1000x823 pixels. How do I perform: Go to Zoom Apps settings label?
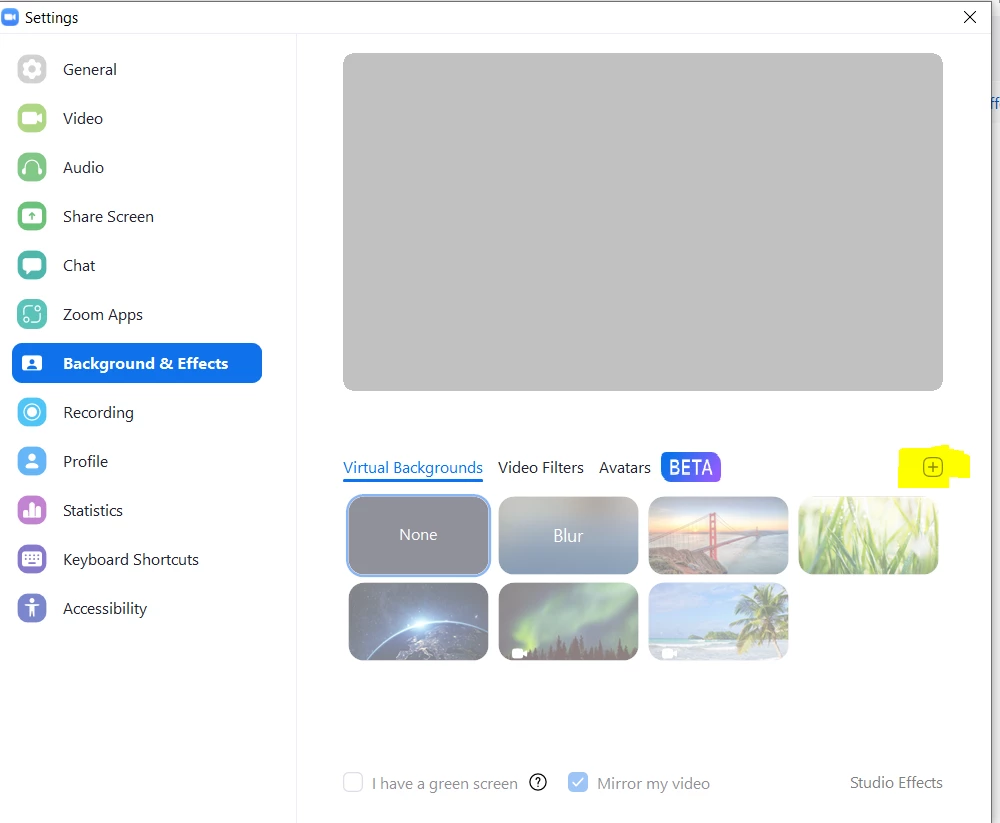click(103, 315)
